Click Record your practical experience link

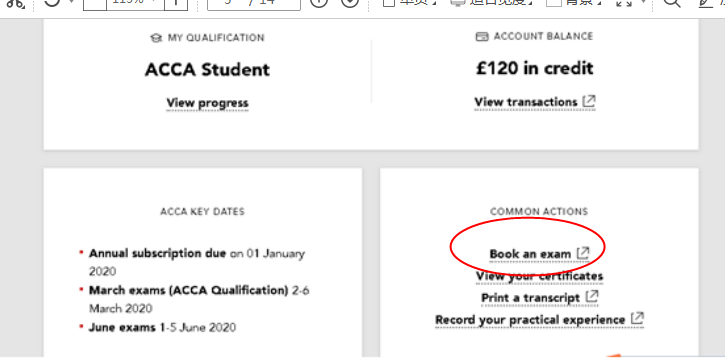point(530,320)
